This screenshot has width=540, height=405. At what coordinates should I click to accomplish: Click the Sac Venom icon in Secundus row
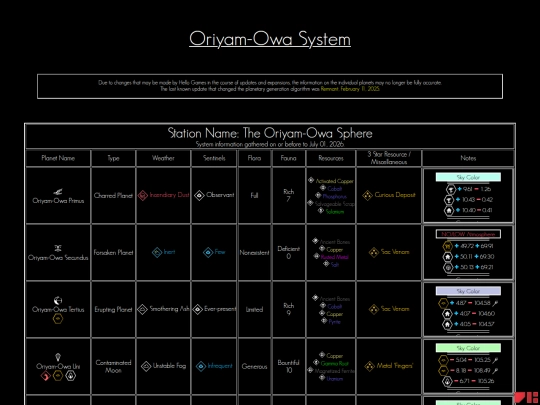(374, 252)
